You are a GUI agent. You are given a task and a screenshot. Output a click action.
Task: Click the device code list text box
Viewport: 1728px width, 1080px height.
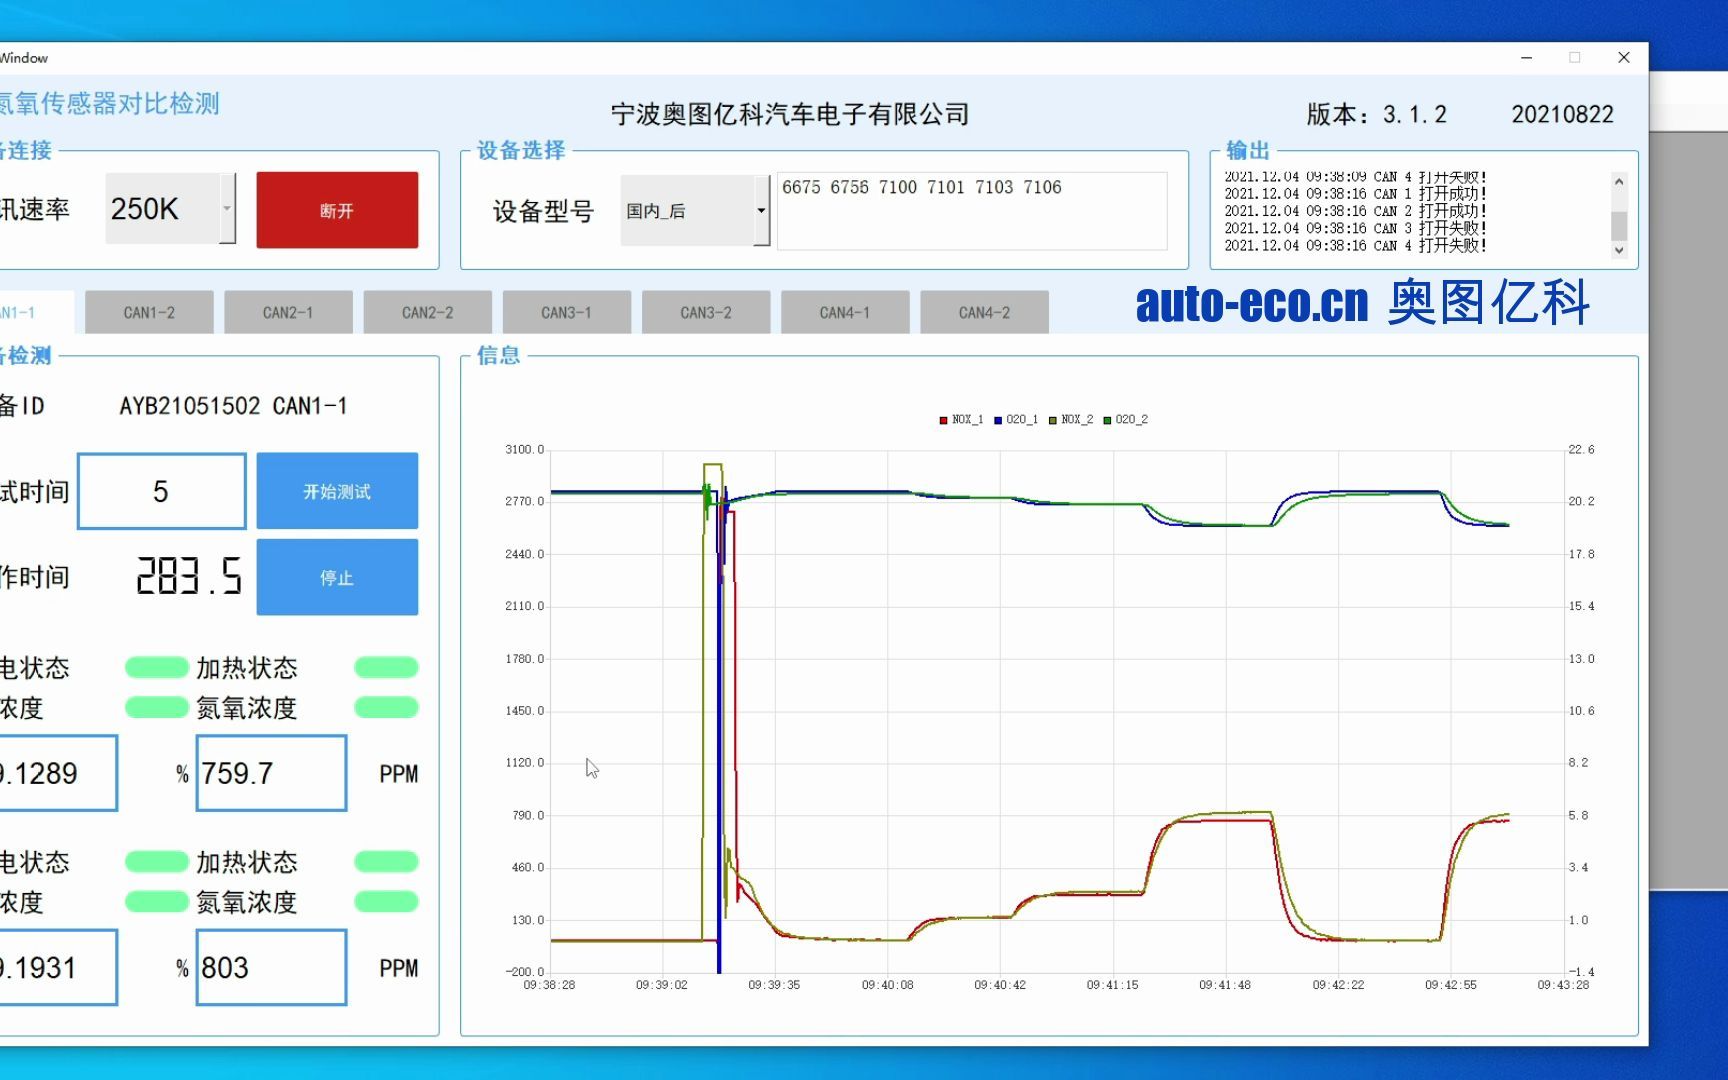(x=972, y=211)
